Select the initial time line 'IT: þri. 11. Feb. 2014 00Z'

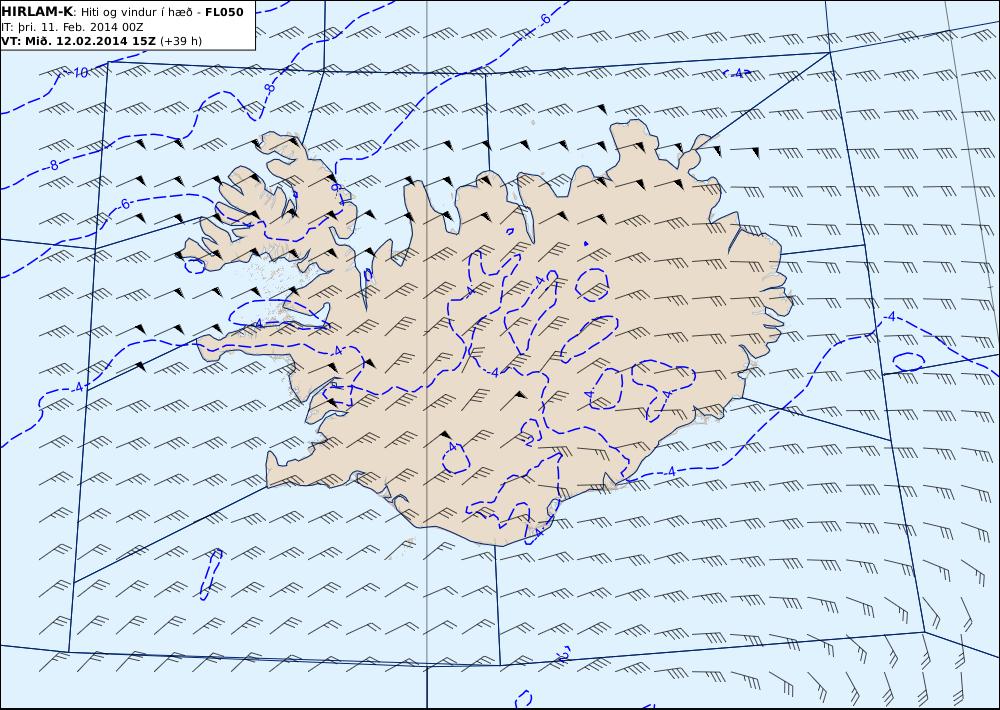click(72, 27)
